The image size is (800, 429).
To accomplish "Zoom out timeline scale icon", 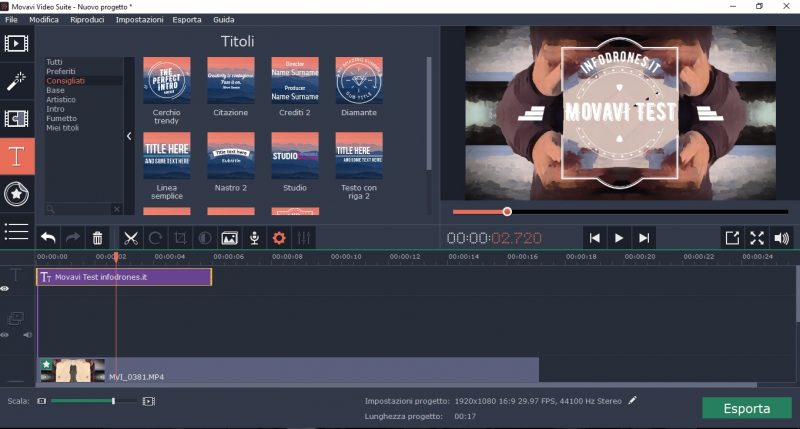I will (42, 401).
